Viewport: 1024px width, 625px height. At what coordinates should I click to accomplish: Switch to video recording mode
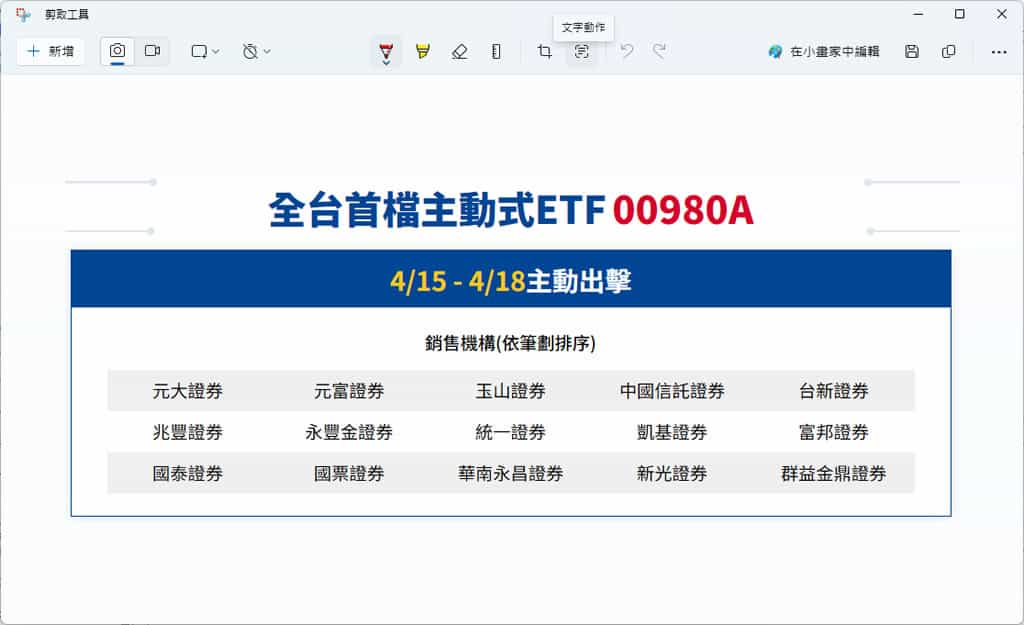coord(152,51)
